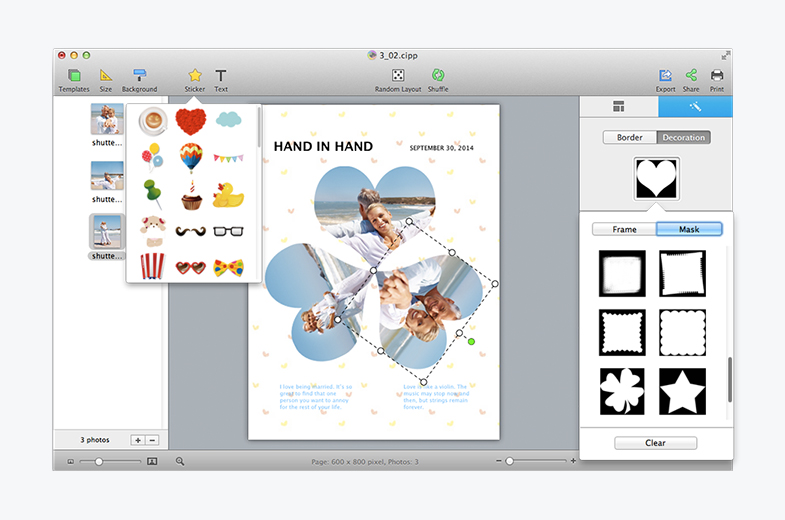Open the Size tool
Screen dimensions: 785x520
[x=106, y=81]
